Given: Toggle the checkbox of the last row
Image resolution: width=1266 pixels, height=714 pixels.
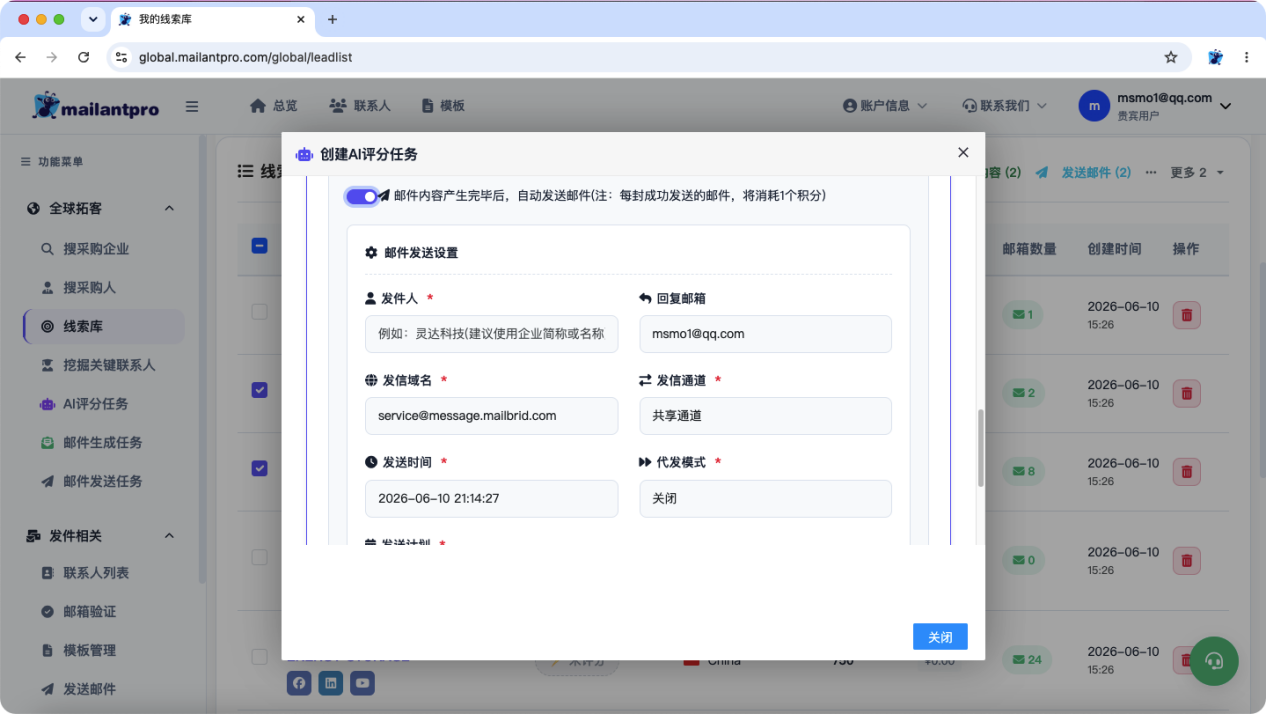Looking at the screenshot, I should click(259, 657).
